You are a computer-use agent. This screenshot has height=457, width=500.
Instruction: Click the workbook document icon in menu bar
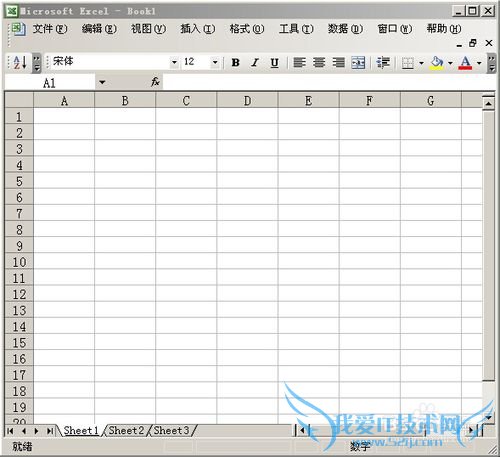[18, 29]
